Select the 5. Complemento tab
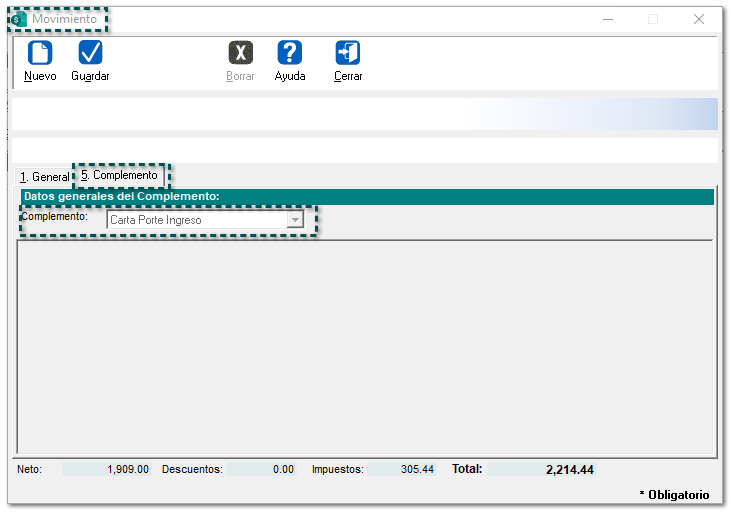This screenshot has width=732, height=513. pyautogui.click(x=120, y=175)
